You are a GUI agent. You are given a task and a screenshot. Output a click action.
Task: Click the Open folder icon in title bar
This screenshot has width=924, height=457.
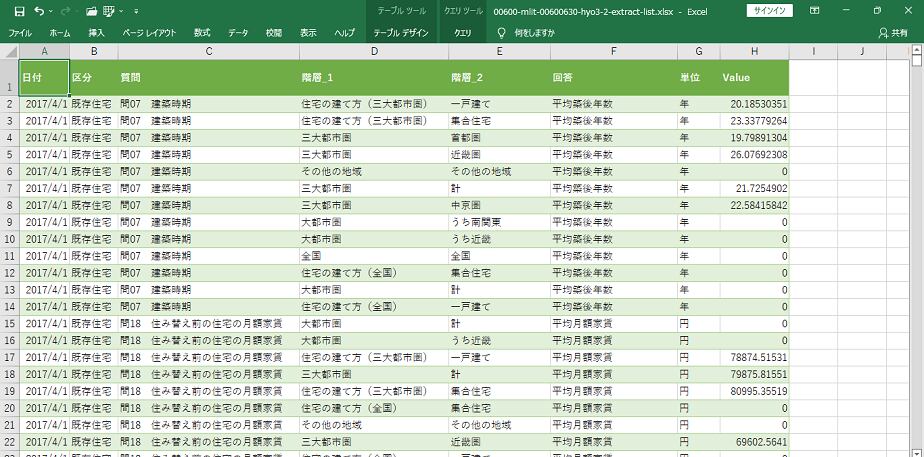(x=91, y=11)
